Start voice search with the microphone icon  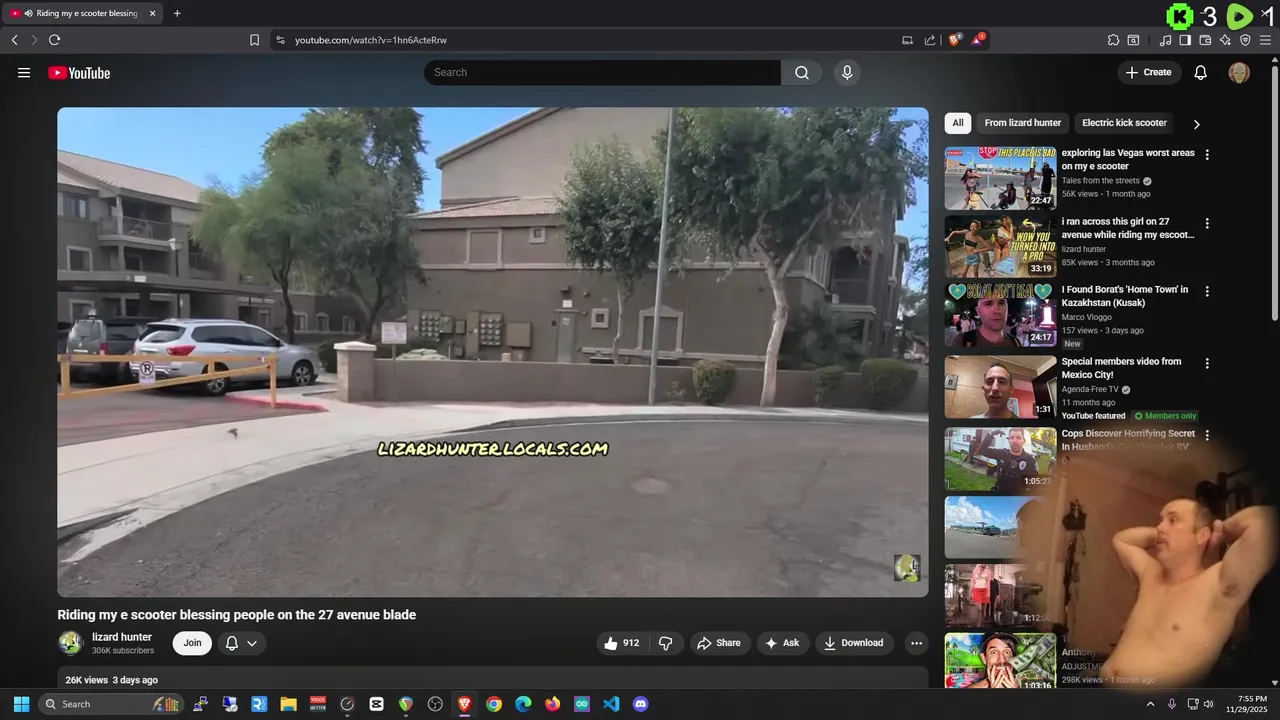[x=847, y=72]
